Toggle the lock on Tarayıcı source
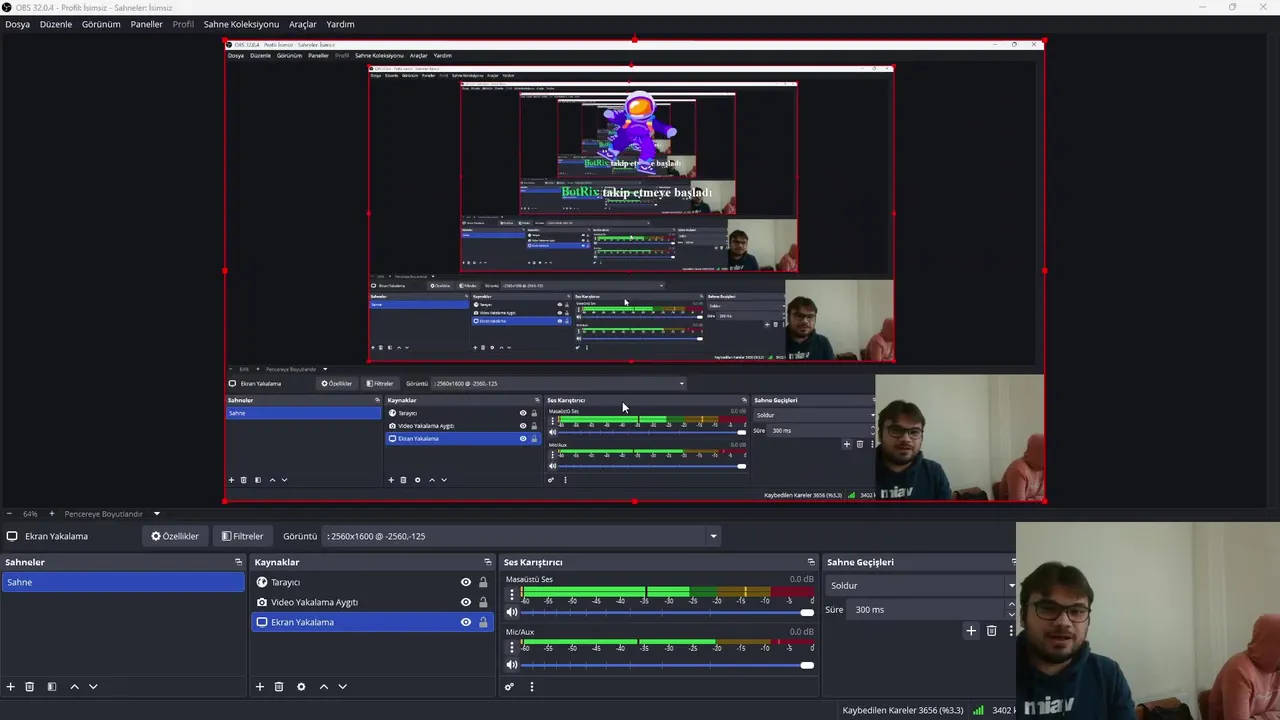 click(x=483, y=582)
